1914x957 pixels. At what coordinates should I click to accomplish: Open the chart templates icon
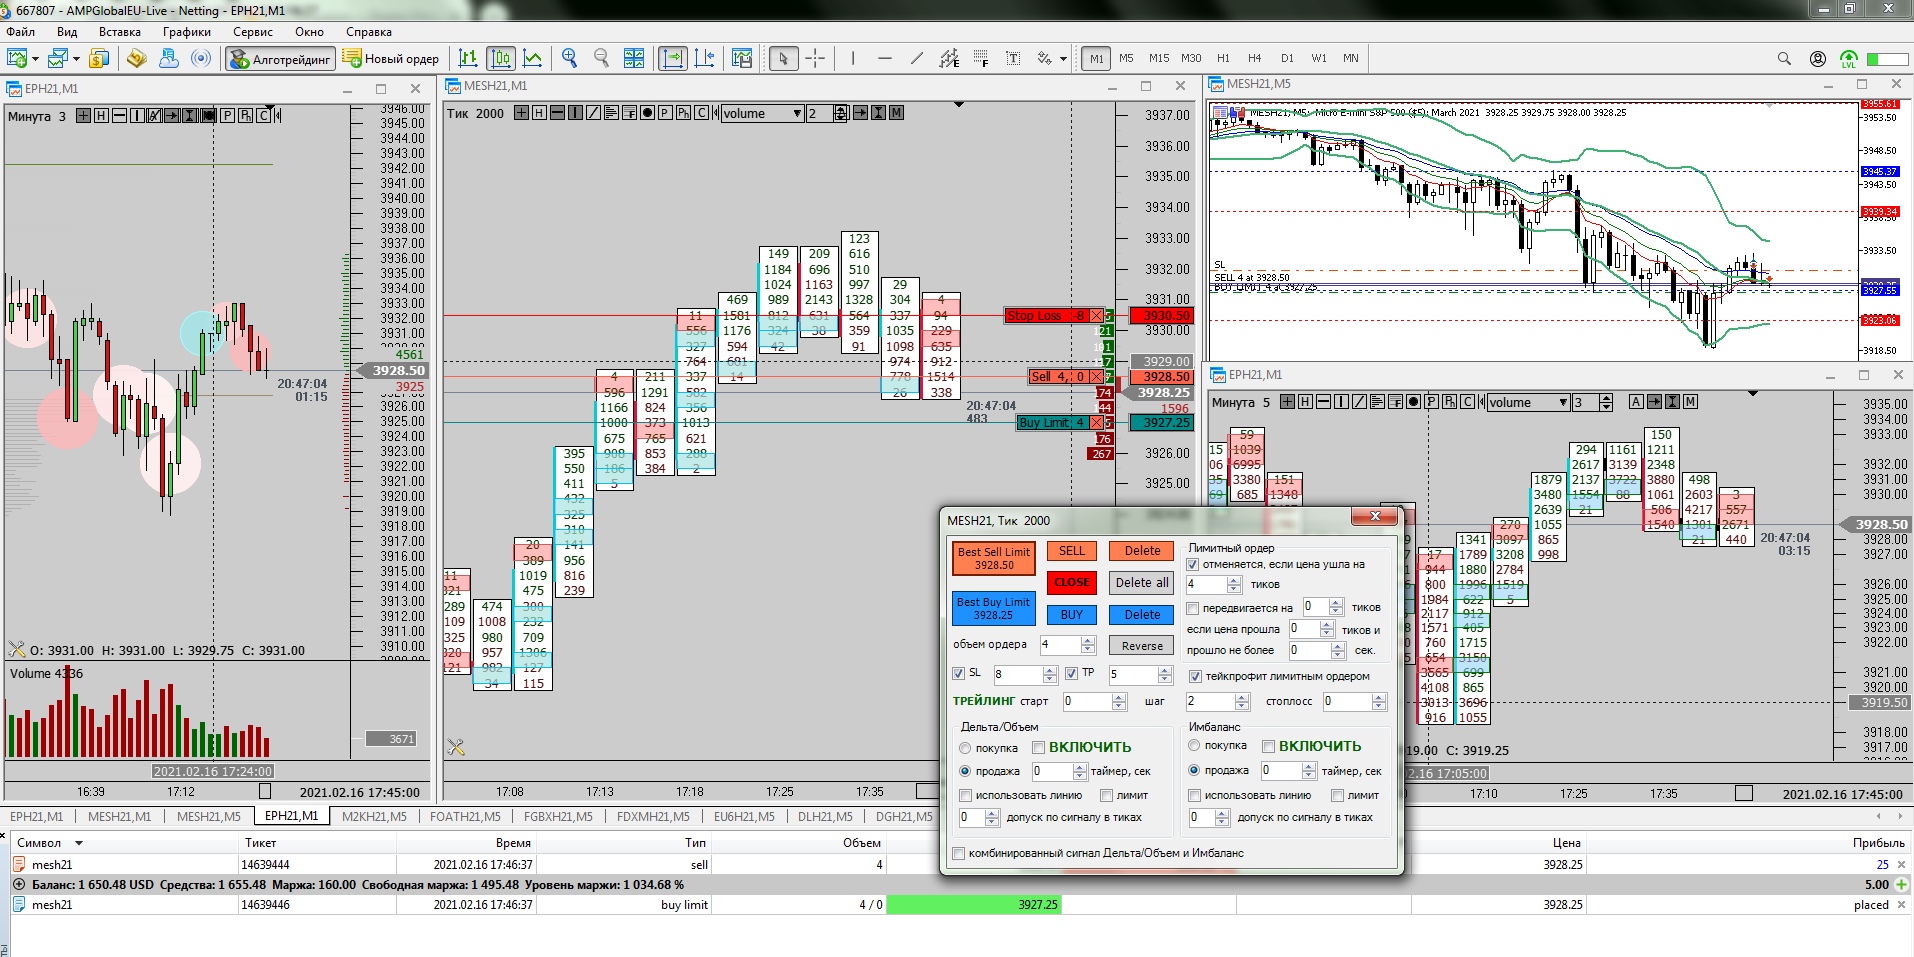click(742, 59)
